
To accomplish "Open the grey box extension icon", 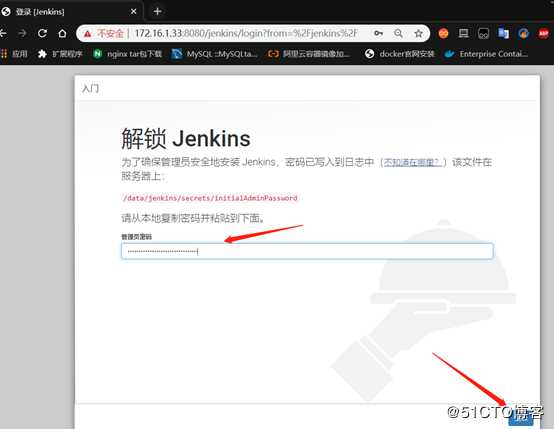I will coord(483,34).
